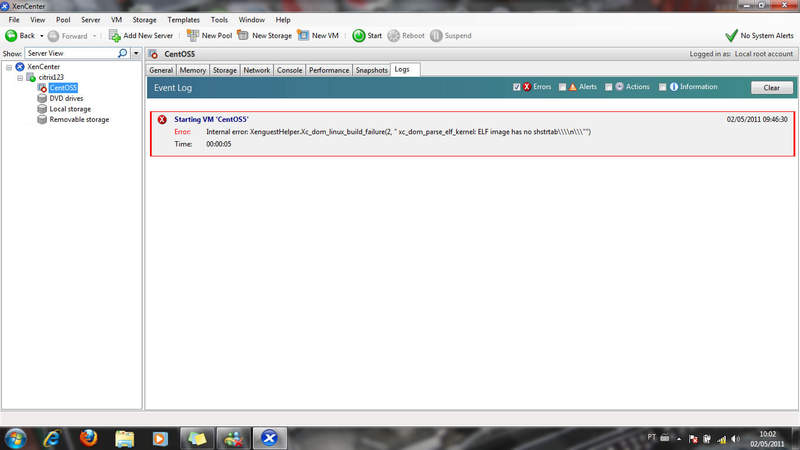
Task: Click the New Storage icon
Action: (243, 35)
